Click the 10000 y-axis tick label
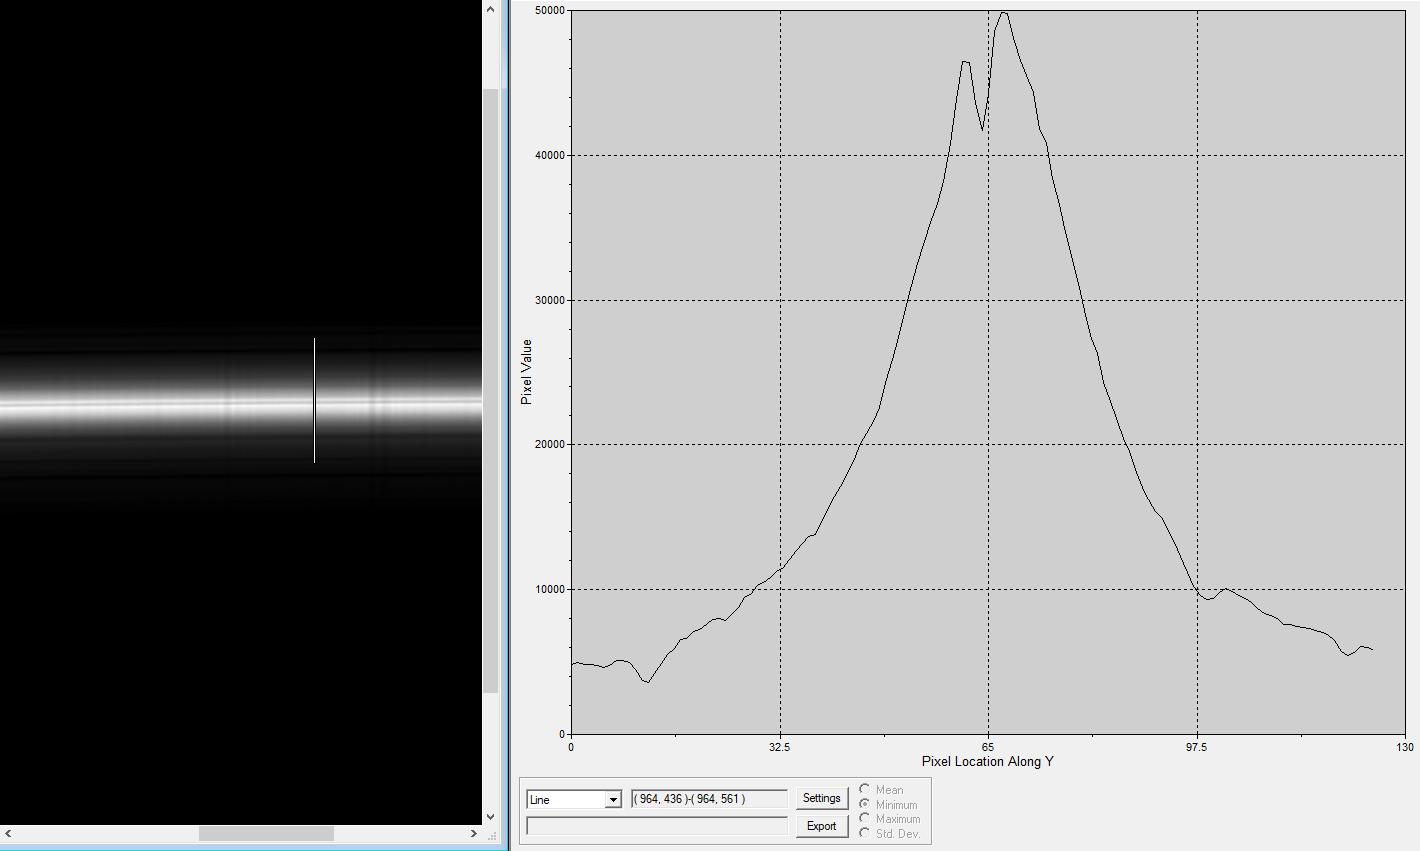 coord(550,590)
